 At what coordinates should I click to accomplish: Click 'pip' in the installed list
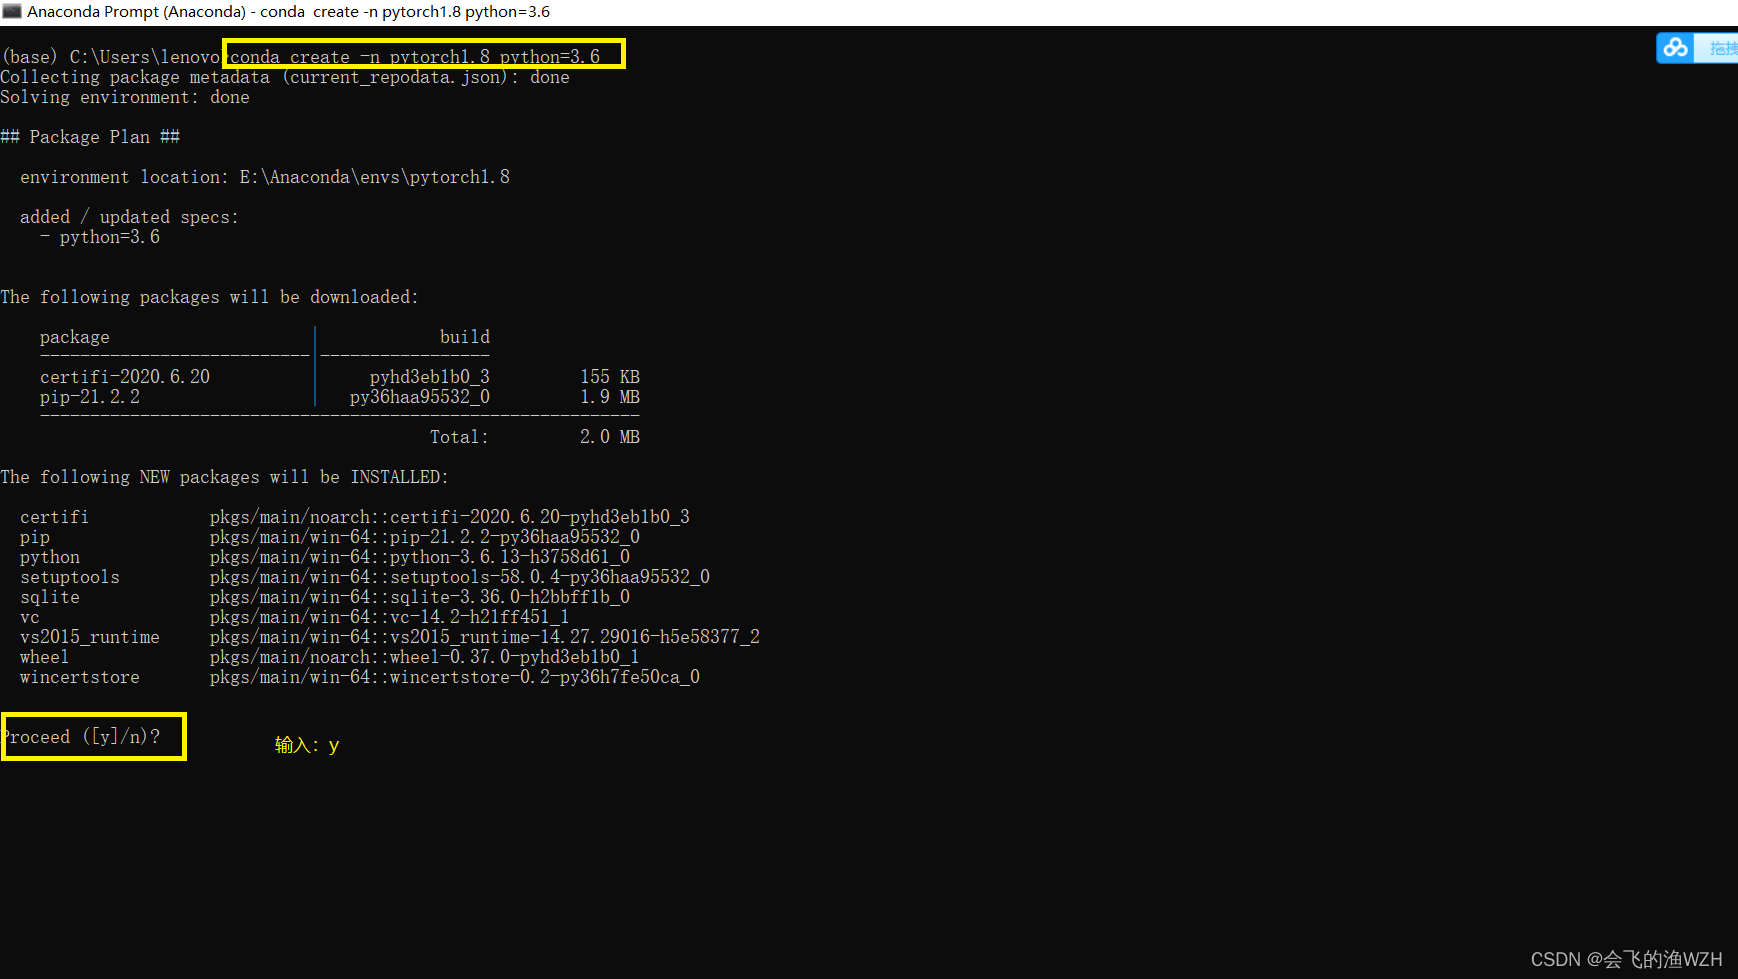click(x=35, y=537)
